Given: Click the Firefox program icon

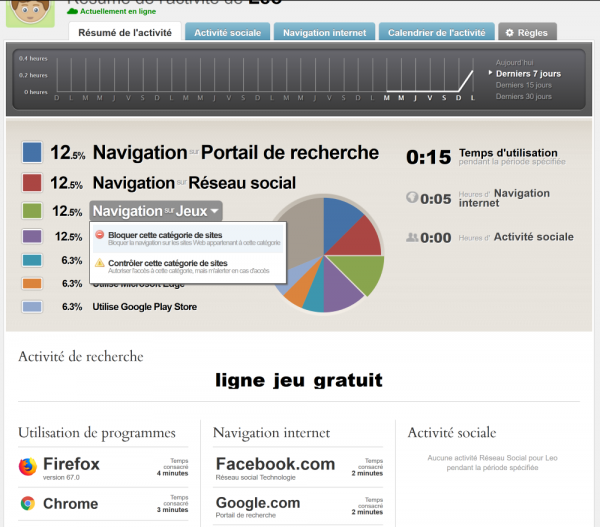Looking at the screenshot, I should [28, 467].
